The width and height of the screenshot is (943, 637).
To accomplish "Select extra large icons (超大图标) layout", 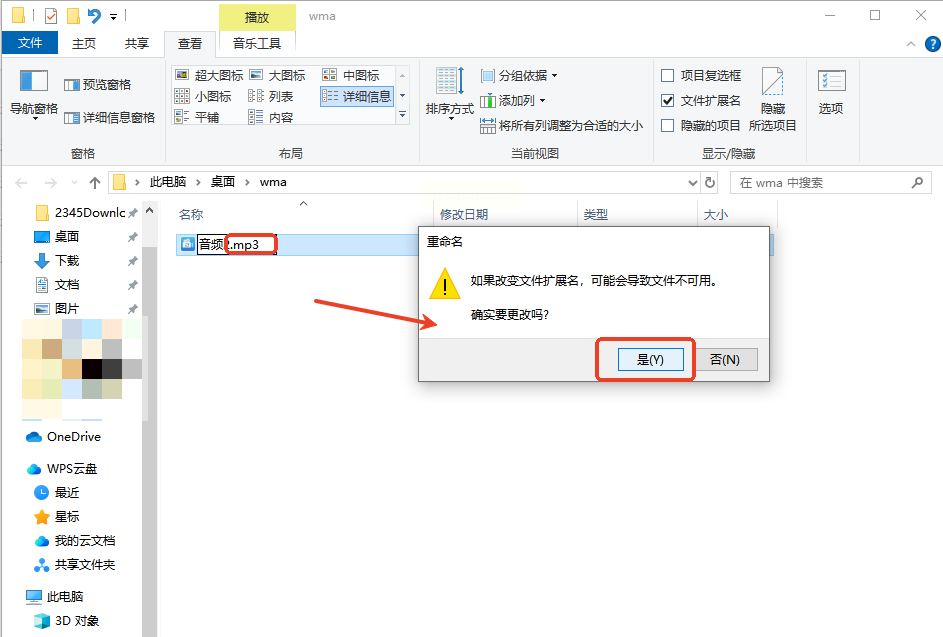I will click(x=209, y=75).
